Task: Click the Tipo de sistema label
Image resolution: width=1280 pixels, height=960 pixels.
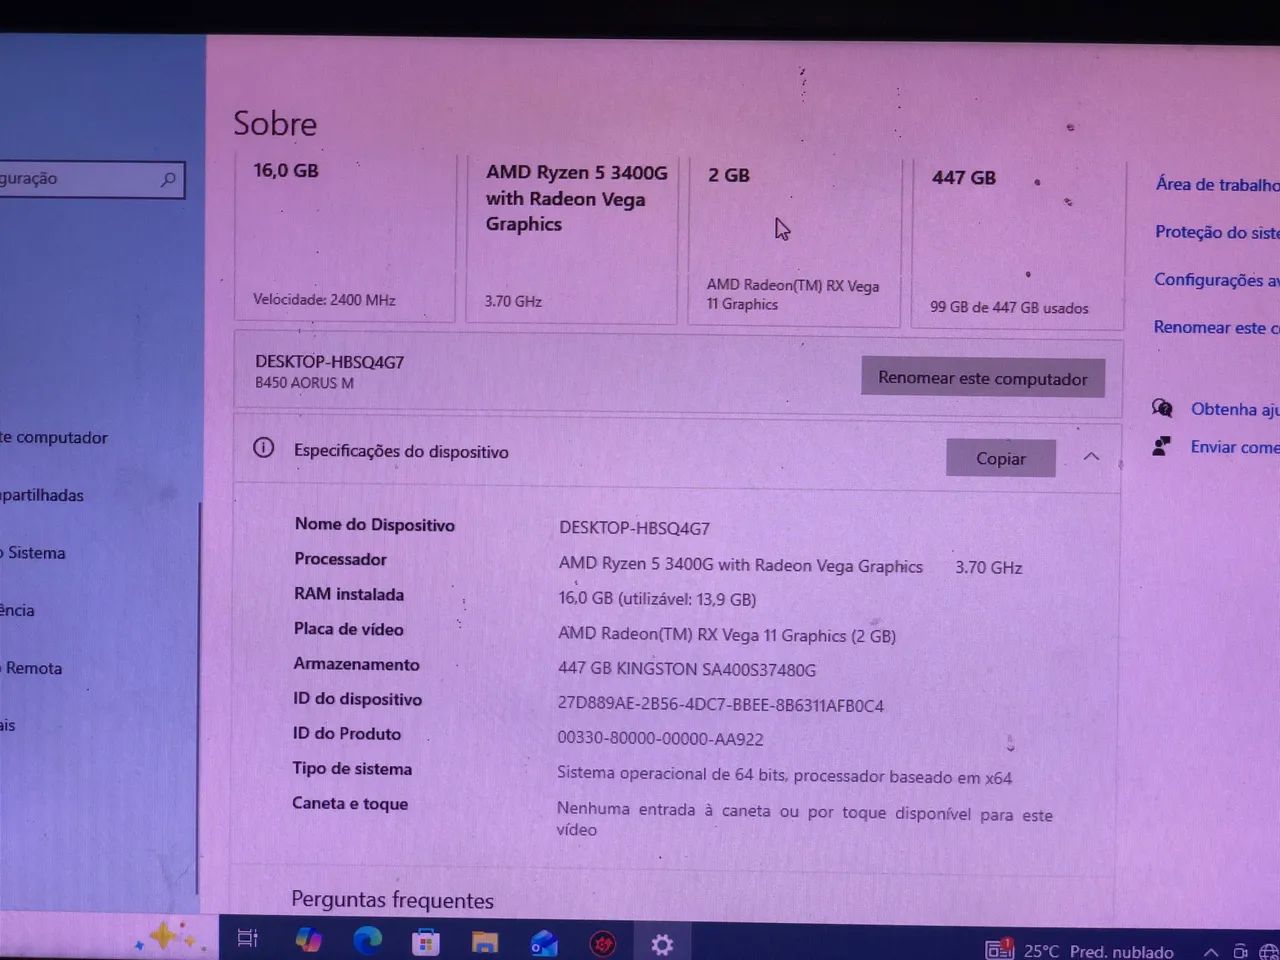Action: [x=352, y=768]
